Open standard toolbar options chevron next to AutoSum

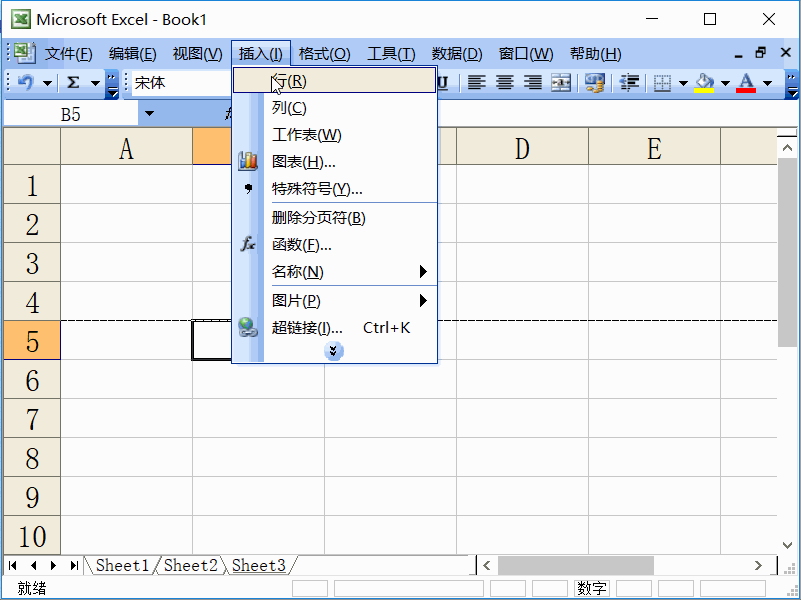point(112,84)
